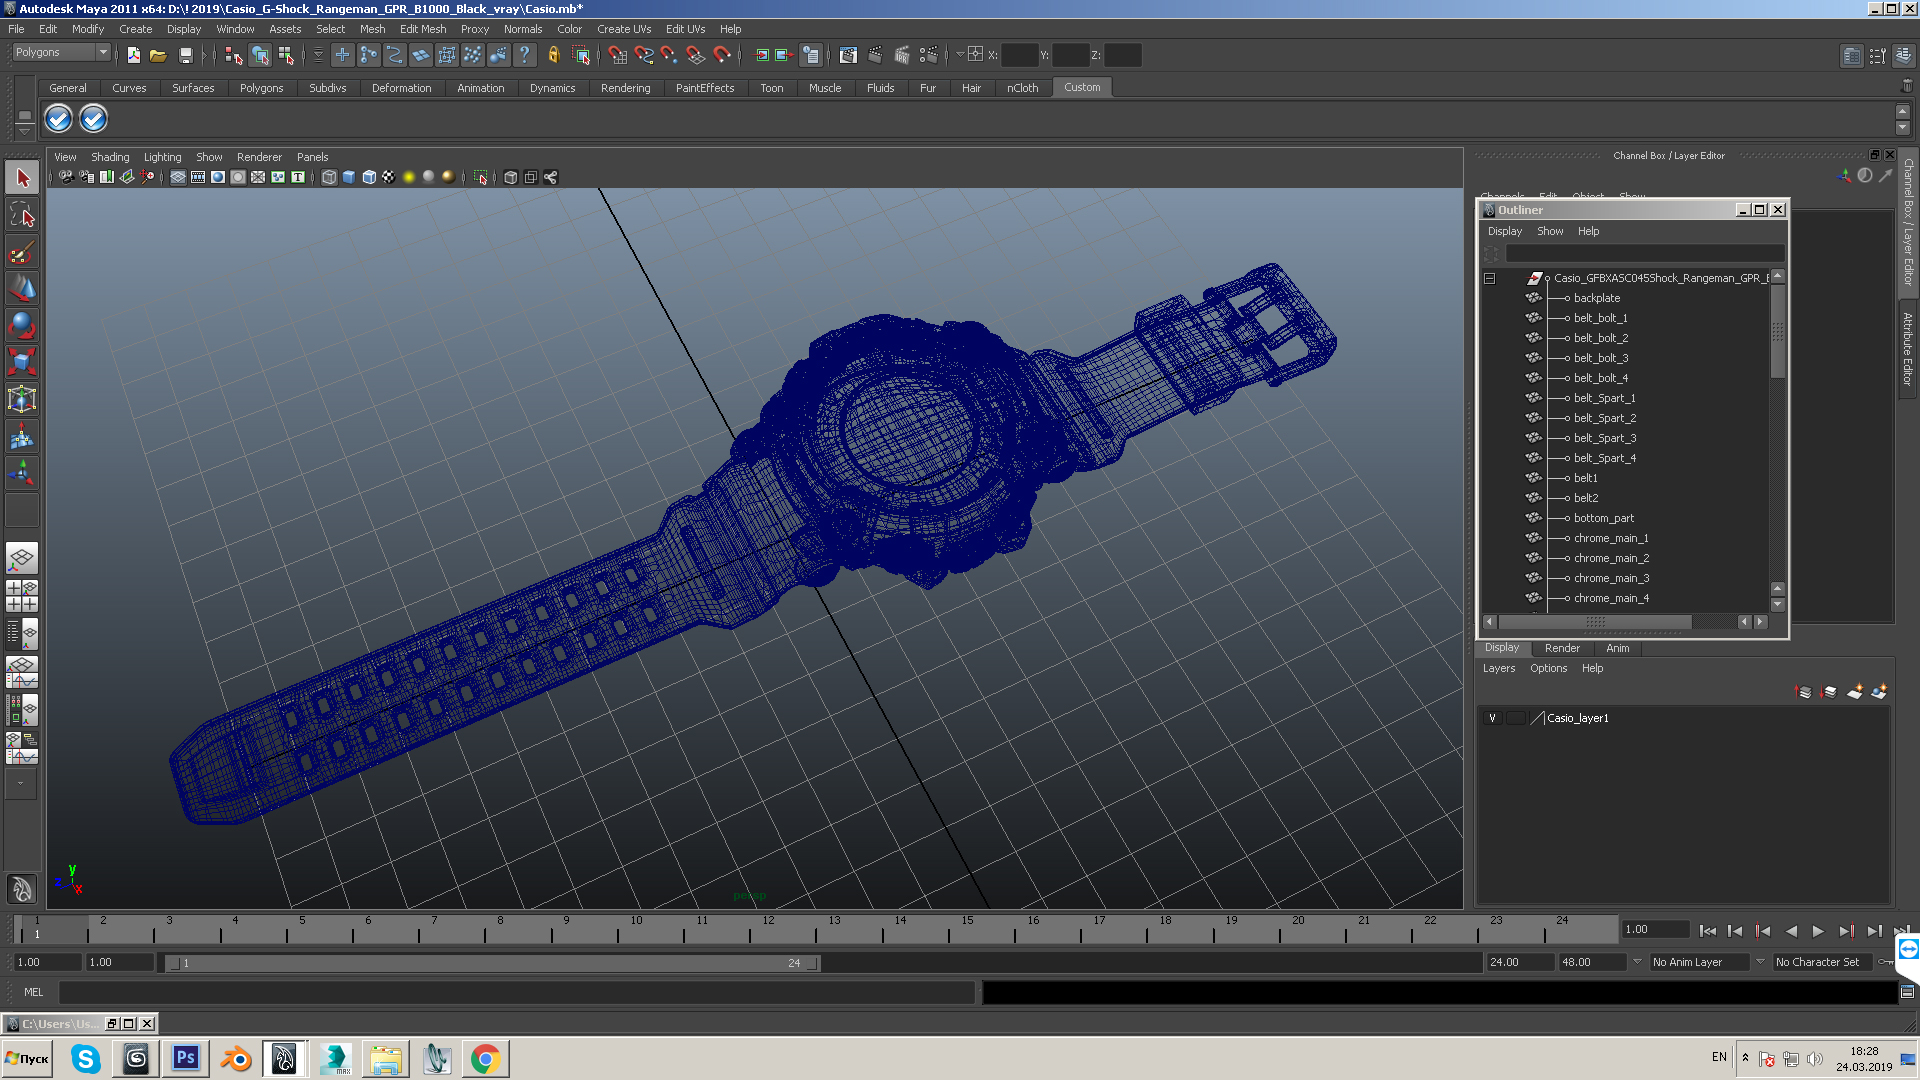The height and width of the screenshot is (1080, 1920).
Task: Click the New Scene icon
Action: click(134, 55)
